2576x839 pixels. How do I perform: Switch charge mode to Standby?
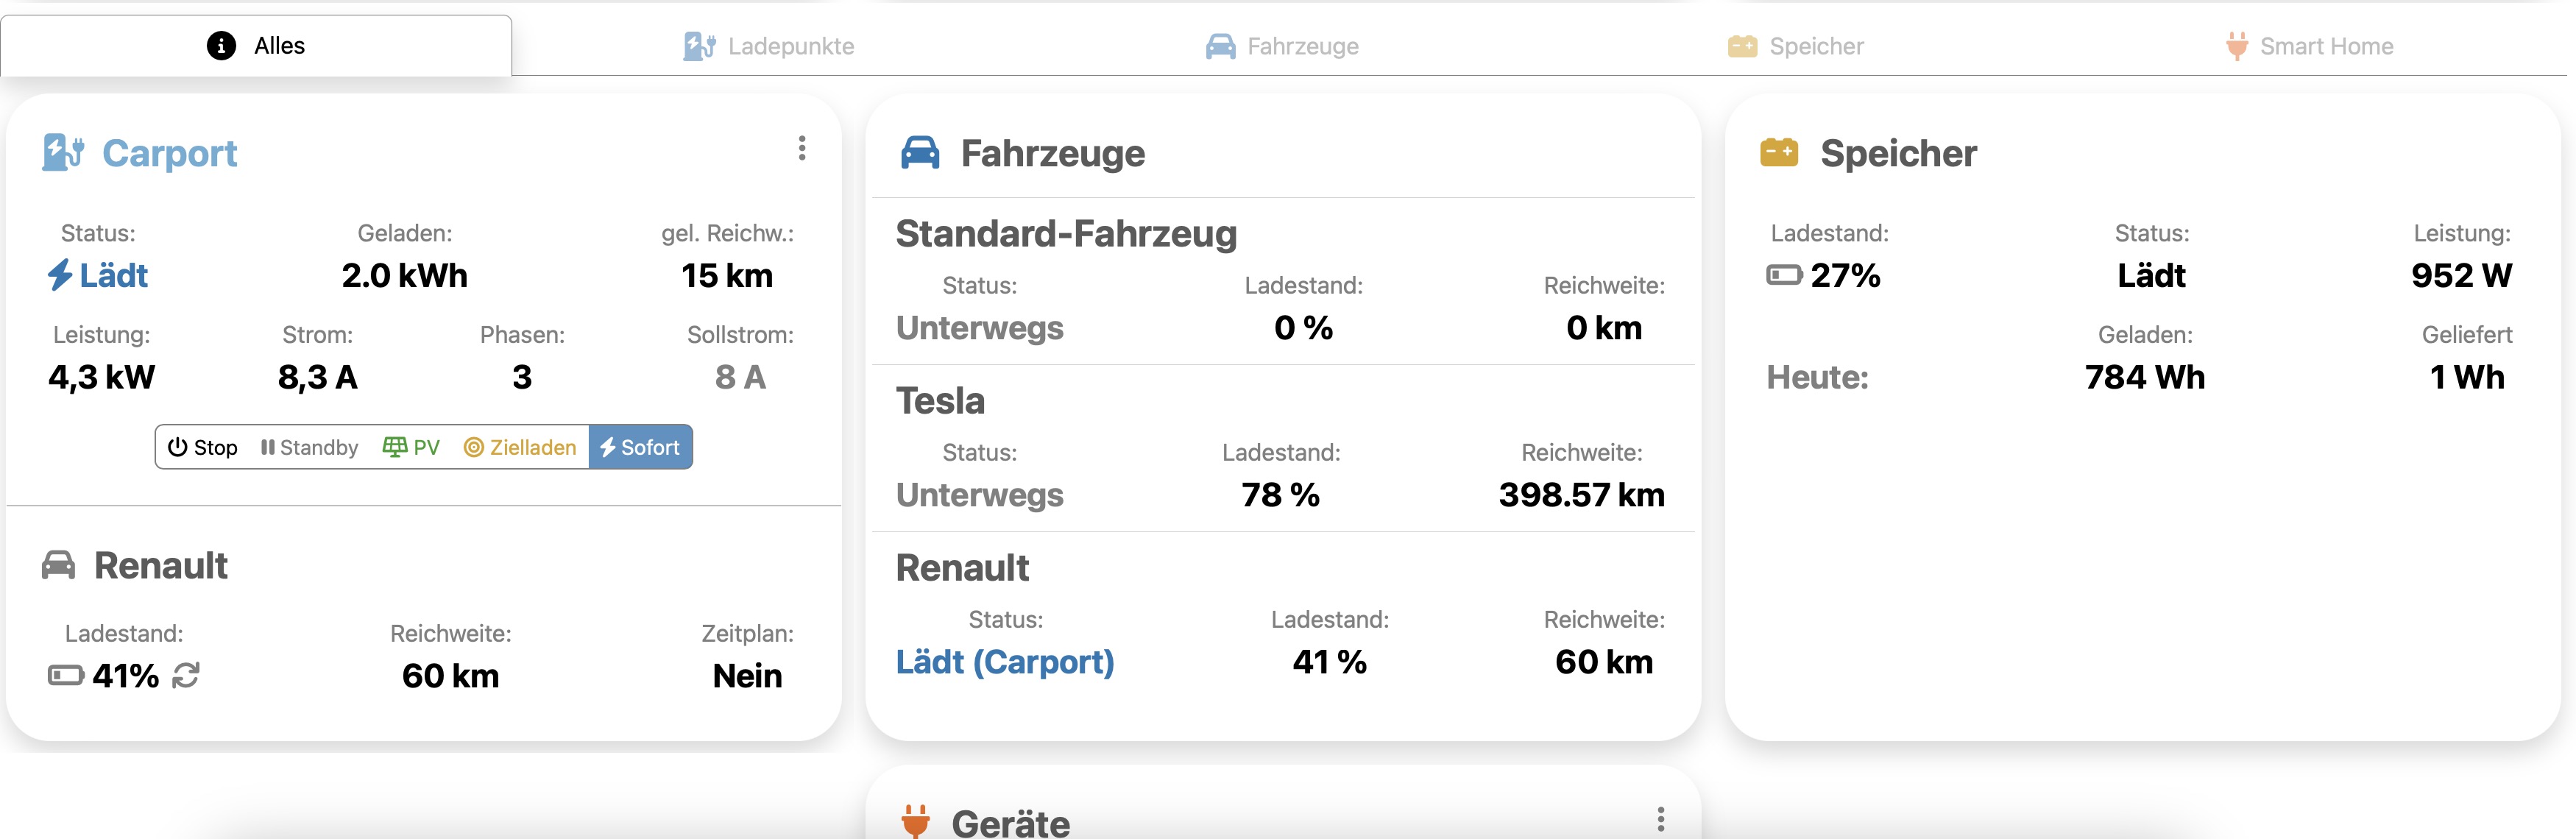click(309, 447)
